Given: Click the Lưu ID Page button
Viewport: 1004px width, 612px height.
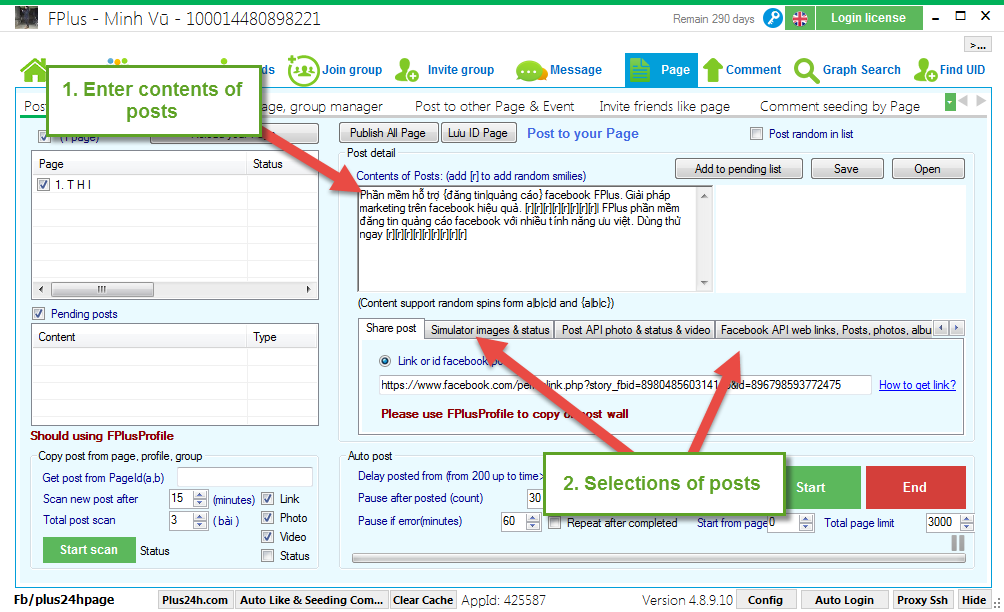Looking at the screenshot, I should [x=478, y=133].
